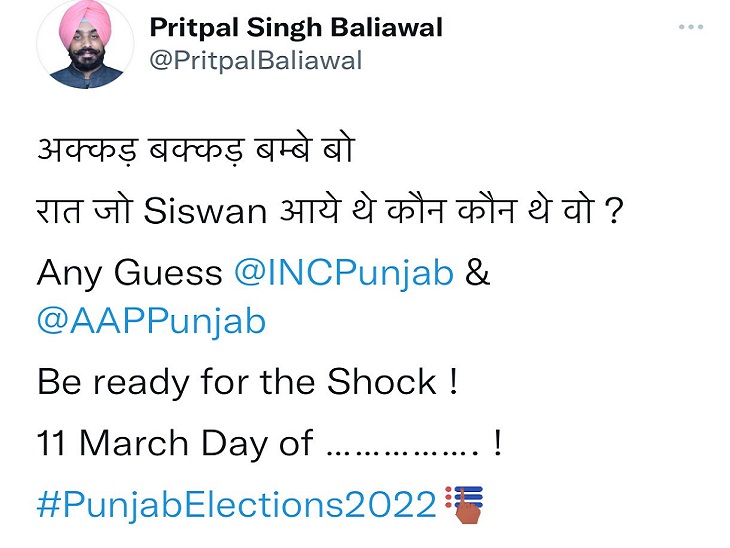The width and height of the screenshot is (730, 548).
Task: Visit the @AAPPunjab mention
Action: [x=151, y=321]
